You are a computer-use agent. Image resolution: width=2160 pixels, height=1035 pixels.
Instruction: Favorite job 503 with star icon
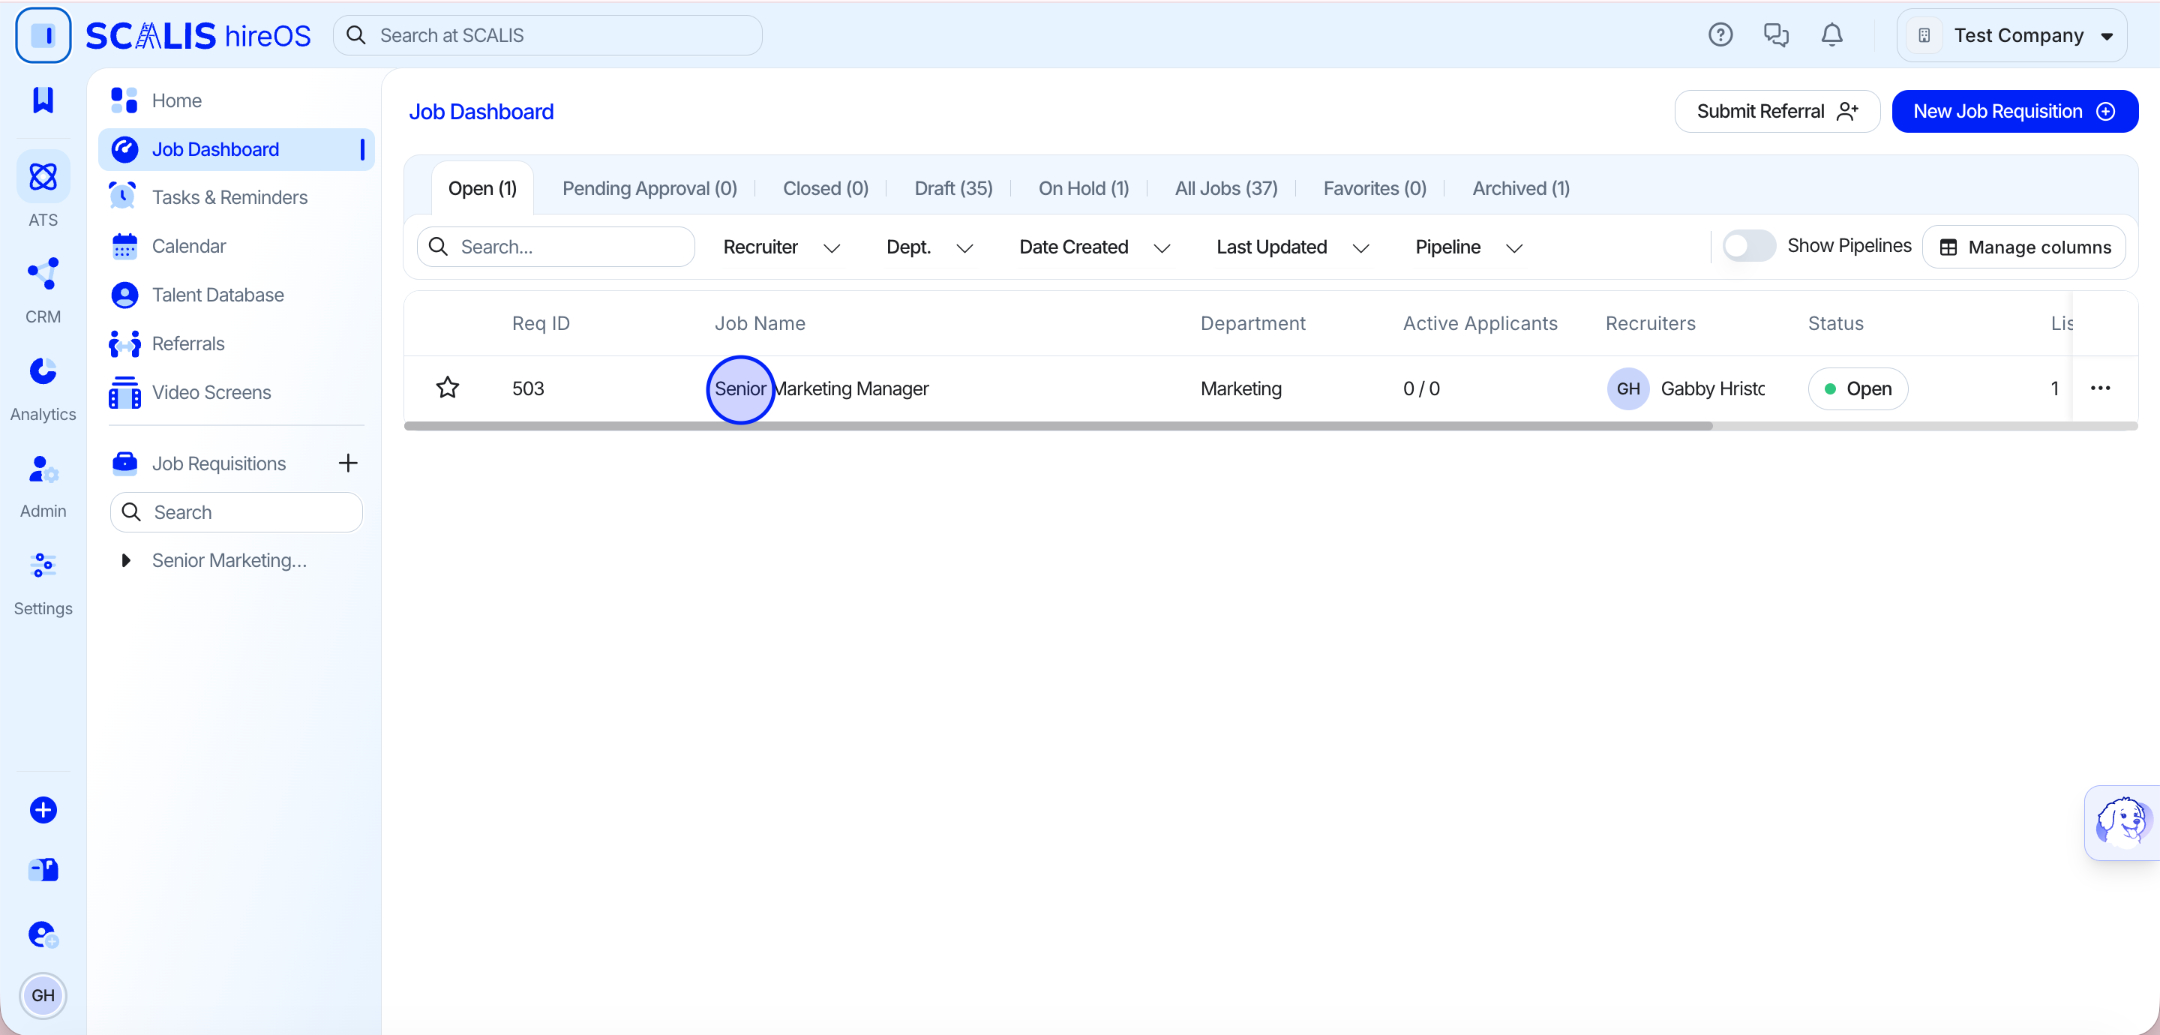[x=448, y=388]
